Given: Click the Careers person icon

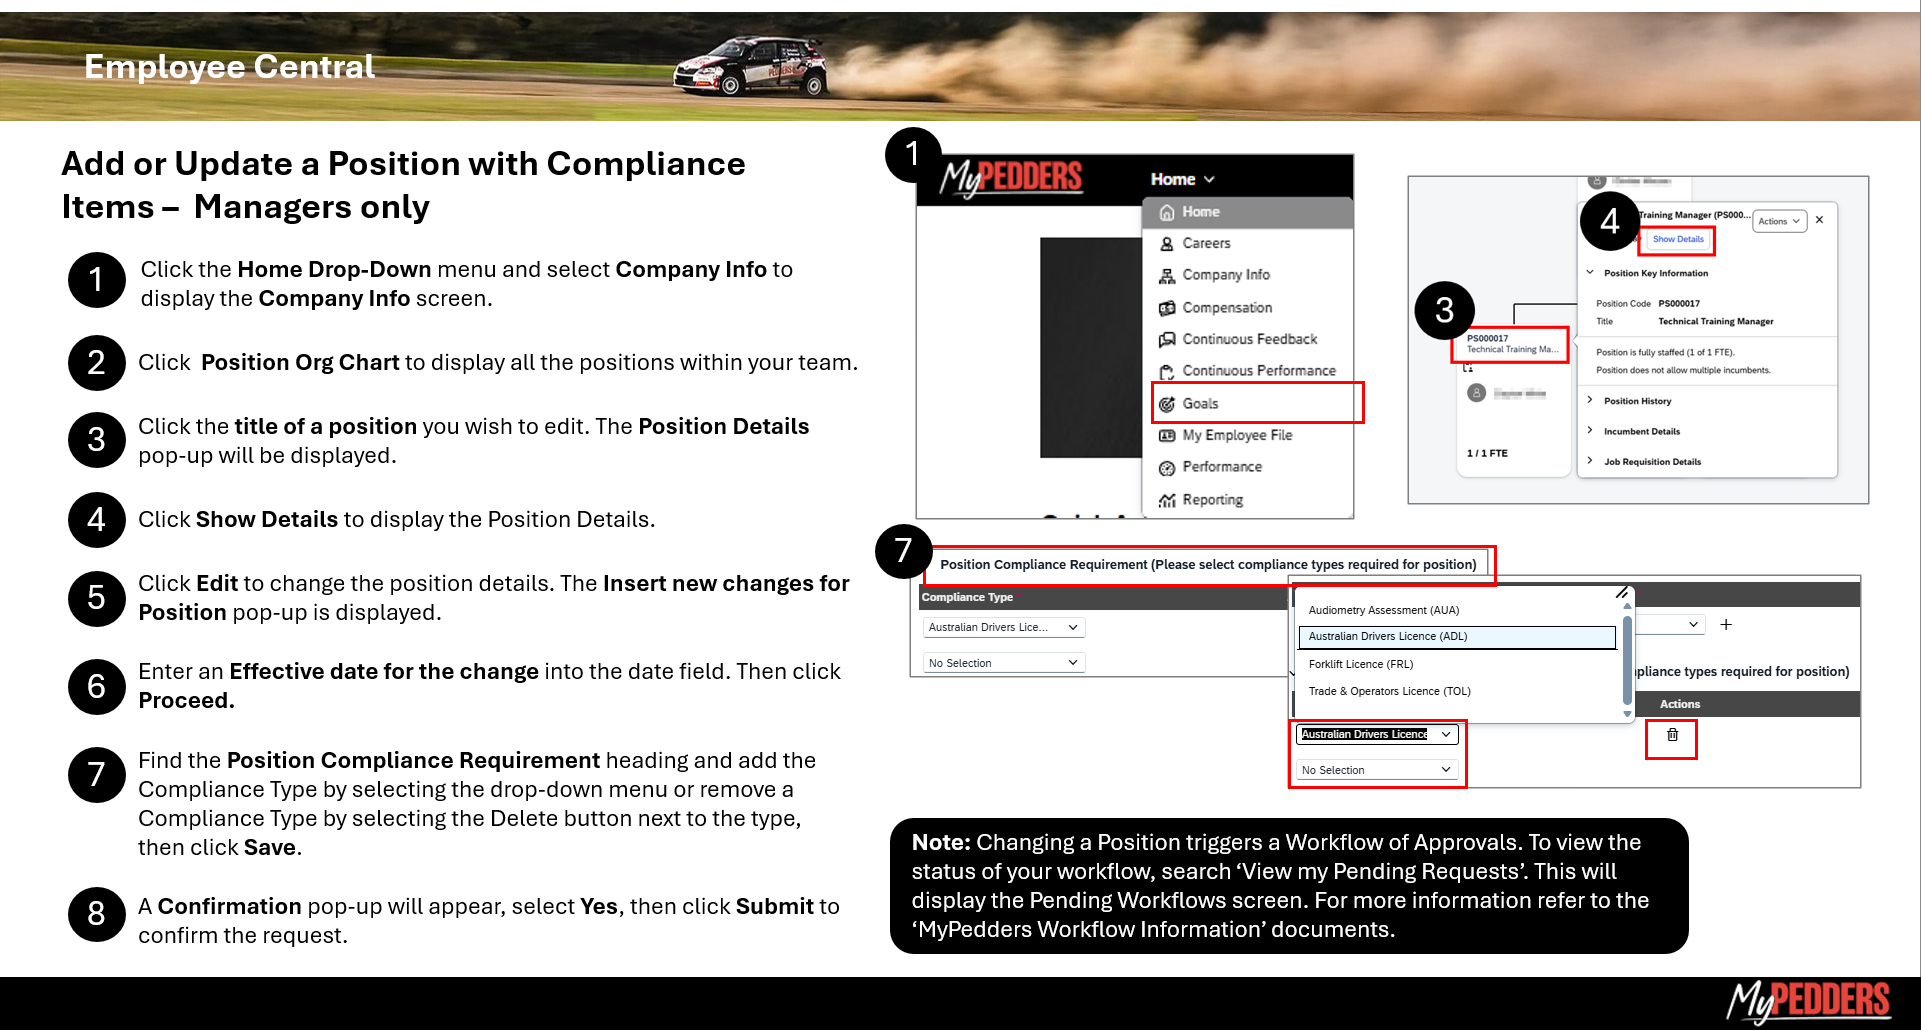Looking at the screenshot, I should click(x=1166, y=244).
